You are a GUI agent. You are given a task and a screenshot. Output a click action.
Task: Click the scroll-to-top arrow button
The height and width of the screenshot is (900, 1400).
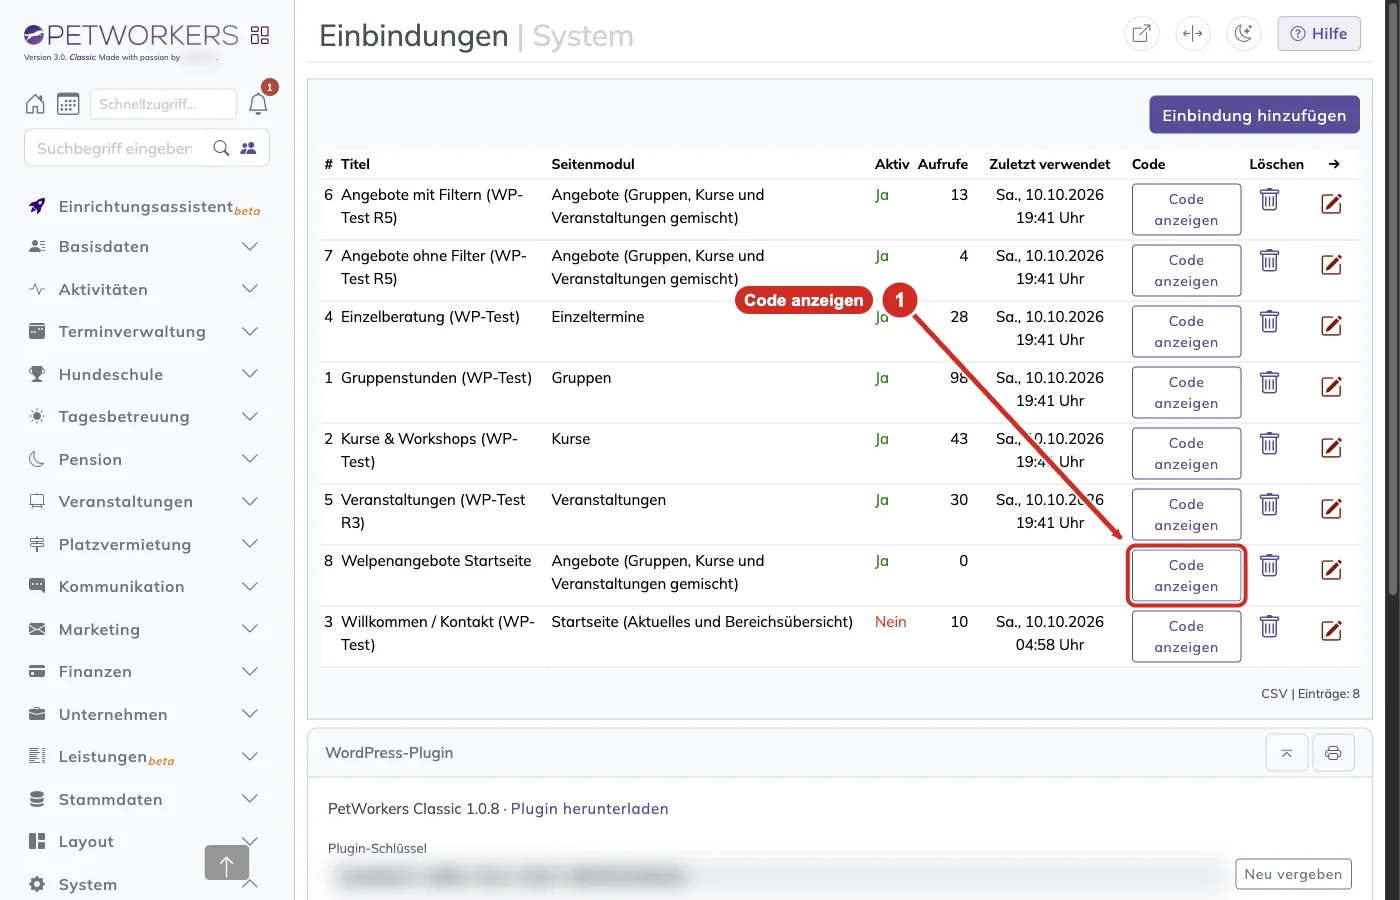click(227, 863)
